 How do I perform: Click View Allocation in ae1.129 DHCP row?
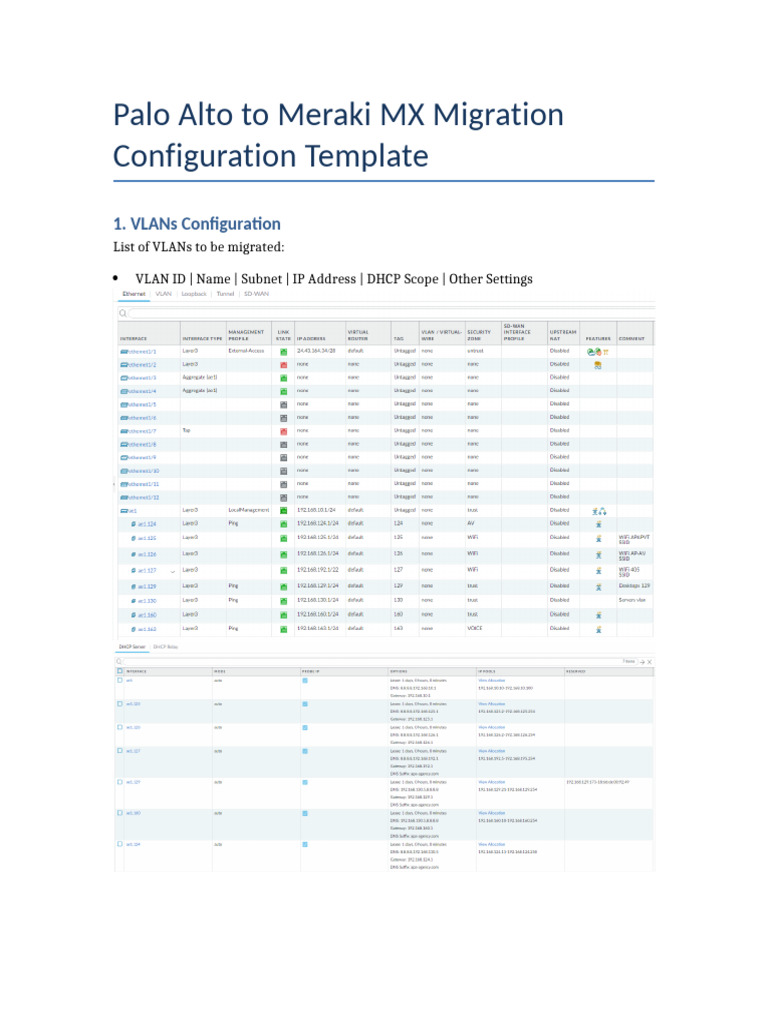click(492, 782)
